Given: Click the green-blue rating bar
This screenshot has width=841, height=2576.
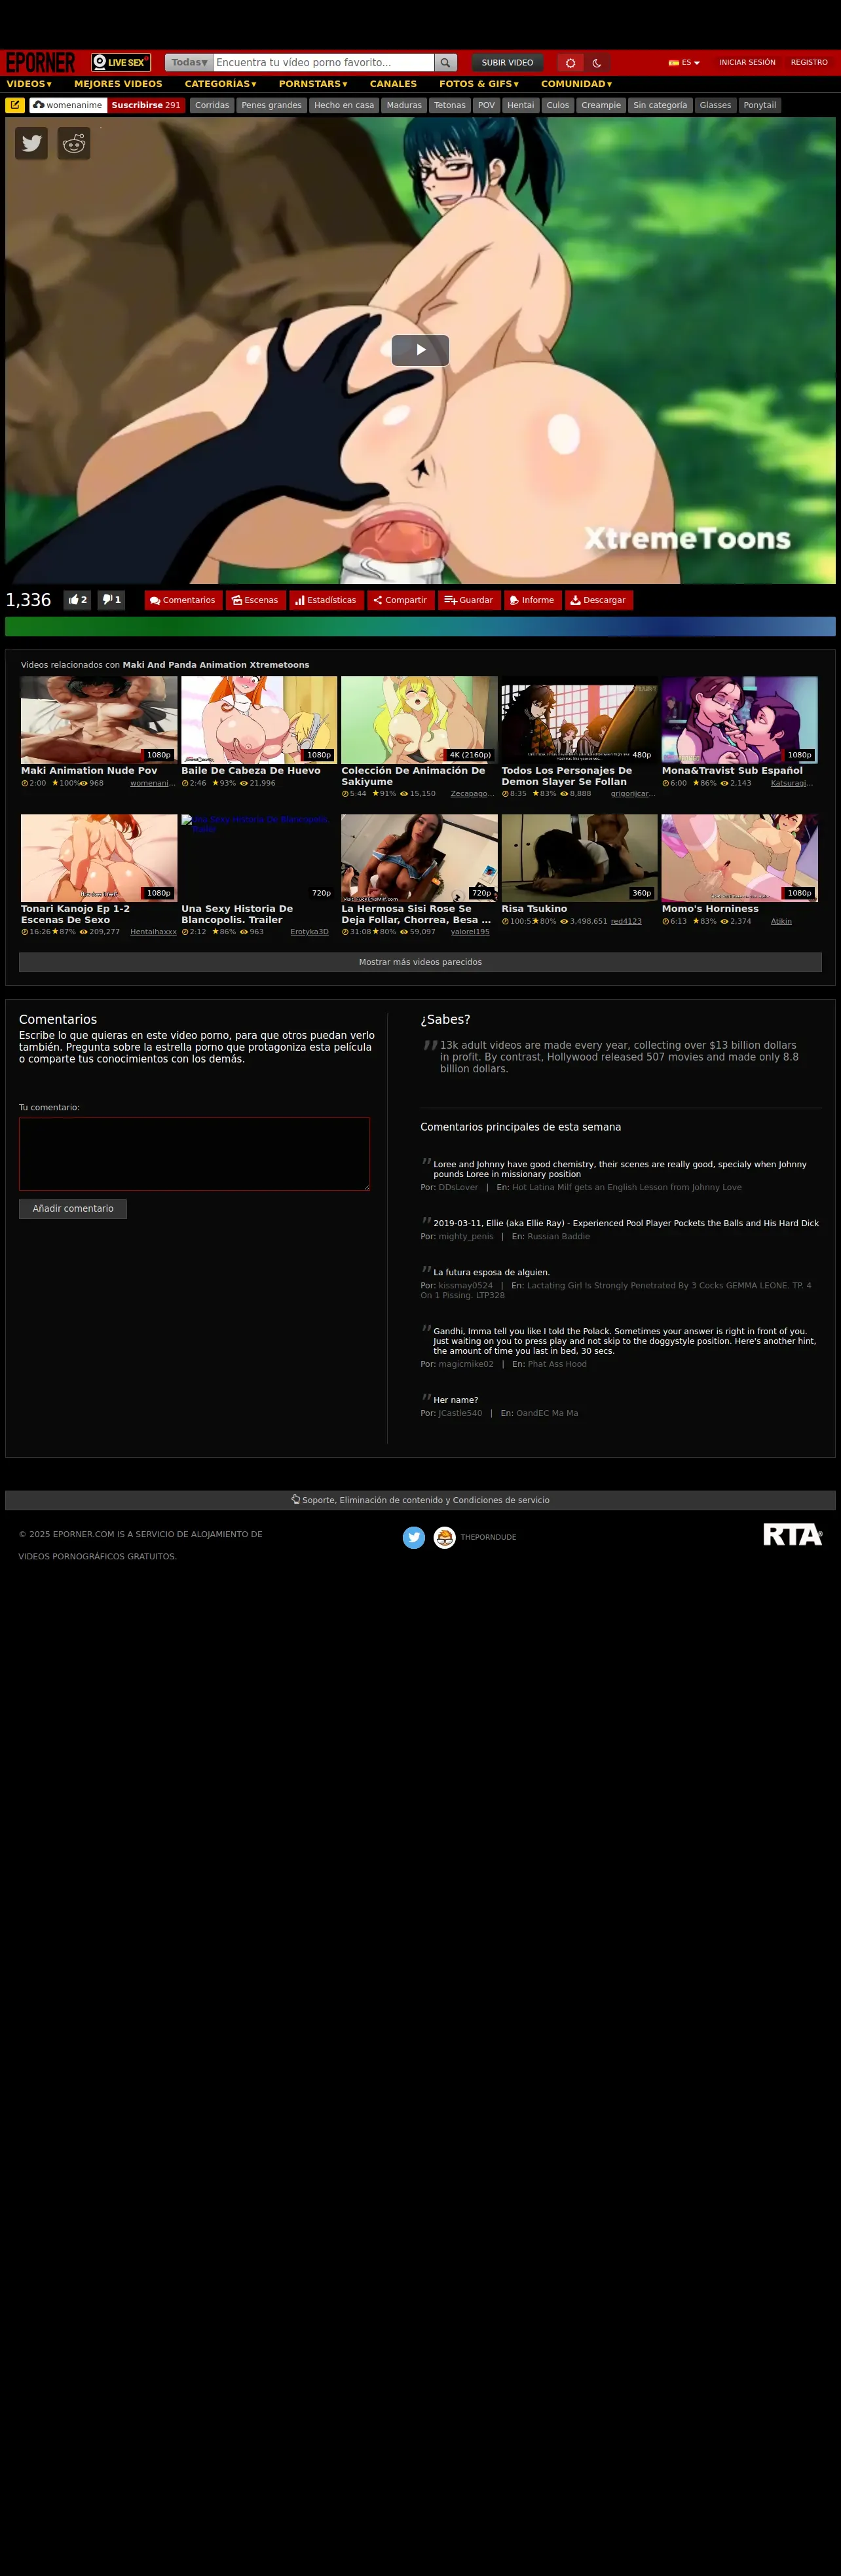Looking at the screenshot, I should pos(420,626).
